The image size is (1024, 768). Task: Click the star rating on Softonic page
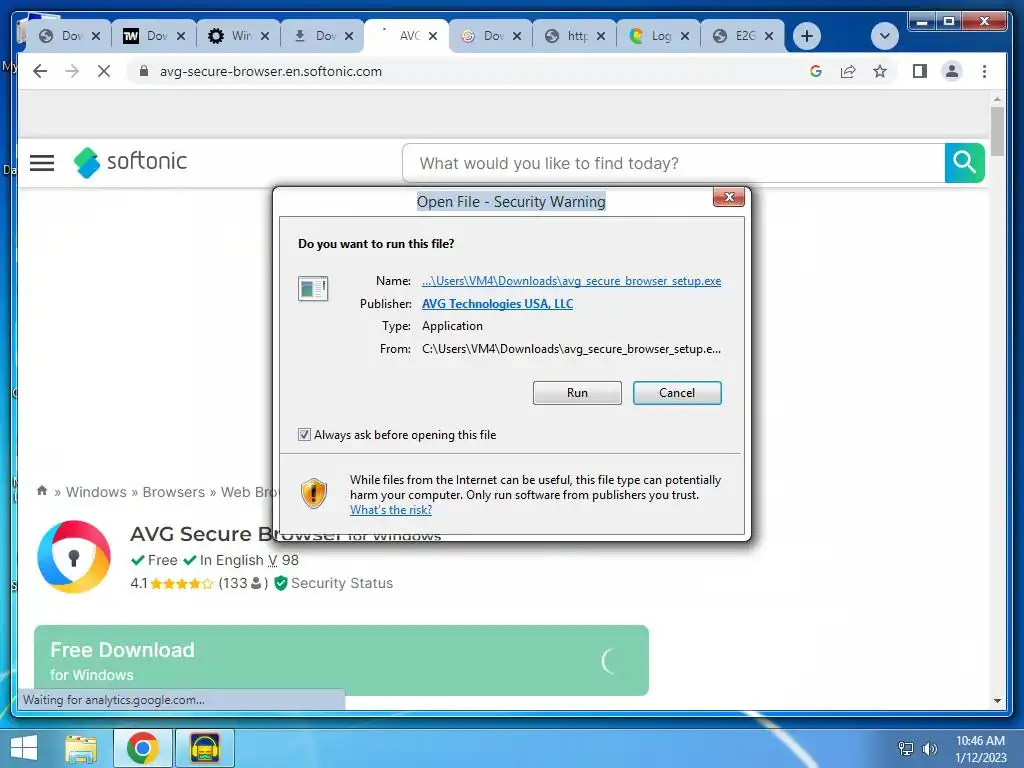[x=182, y=583]
